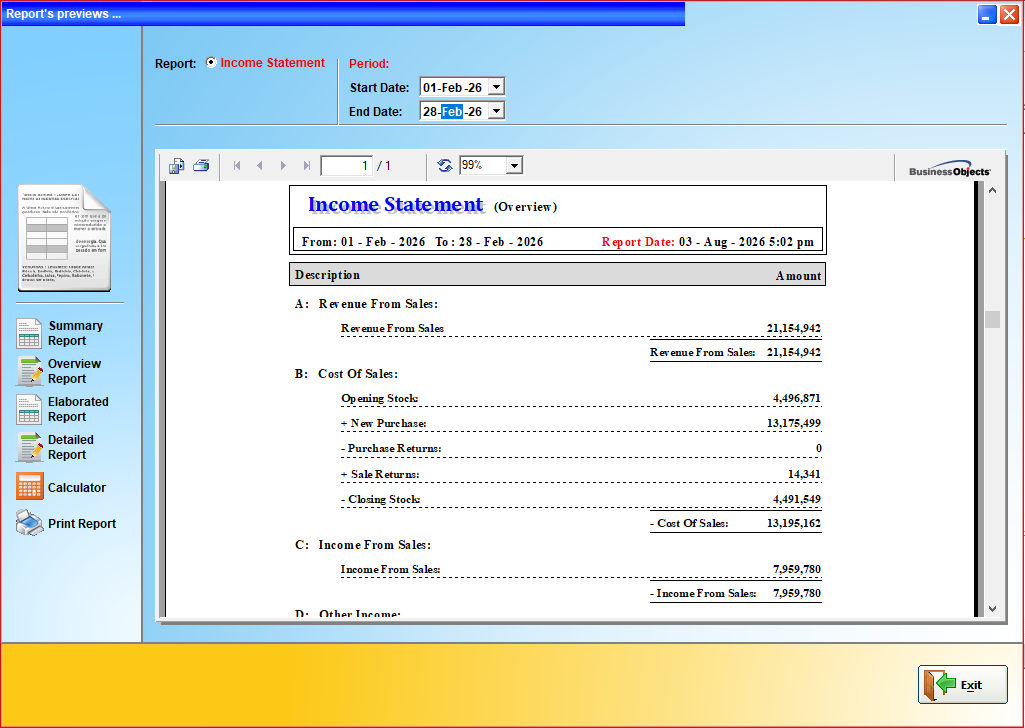Open the End Date dropdown arrow

click(497, 111)
